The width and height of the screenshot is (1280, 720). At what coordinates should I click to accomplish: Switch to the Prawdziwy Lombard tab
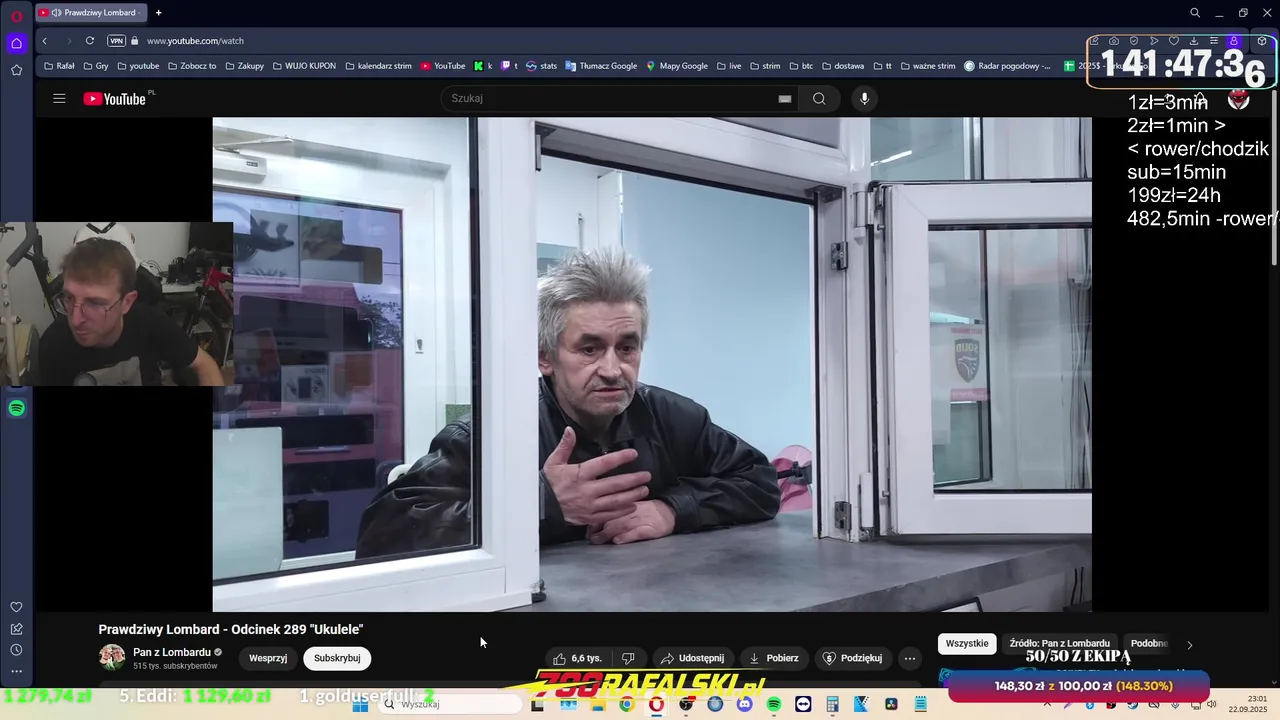tap(90, 13)
